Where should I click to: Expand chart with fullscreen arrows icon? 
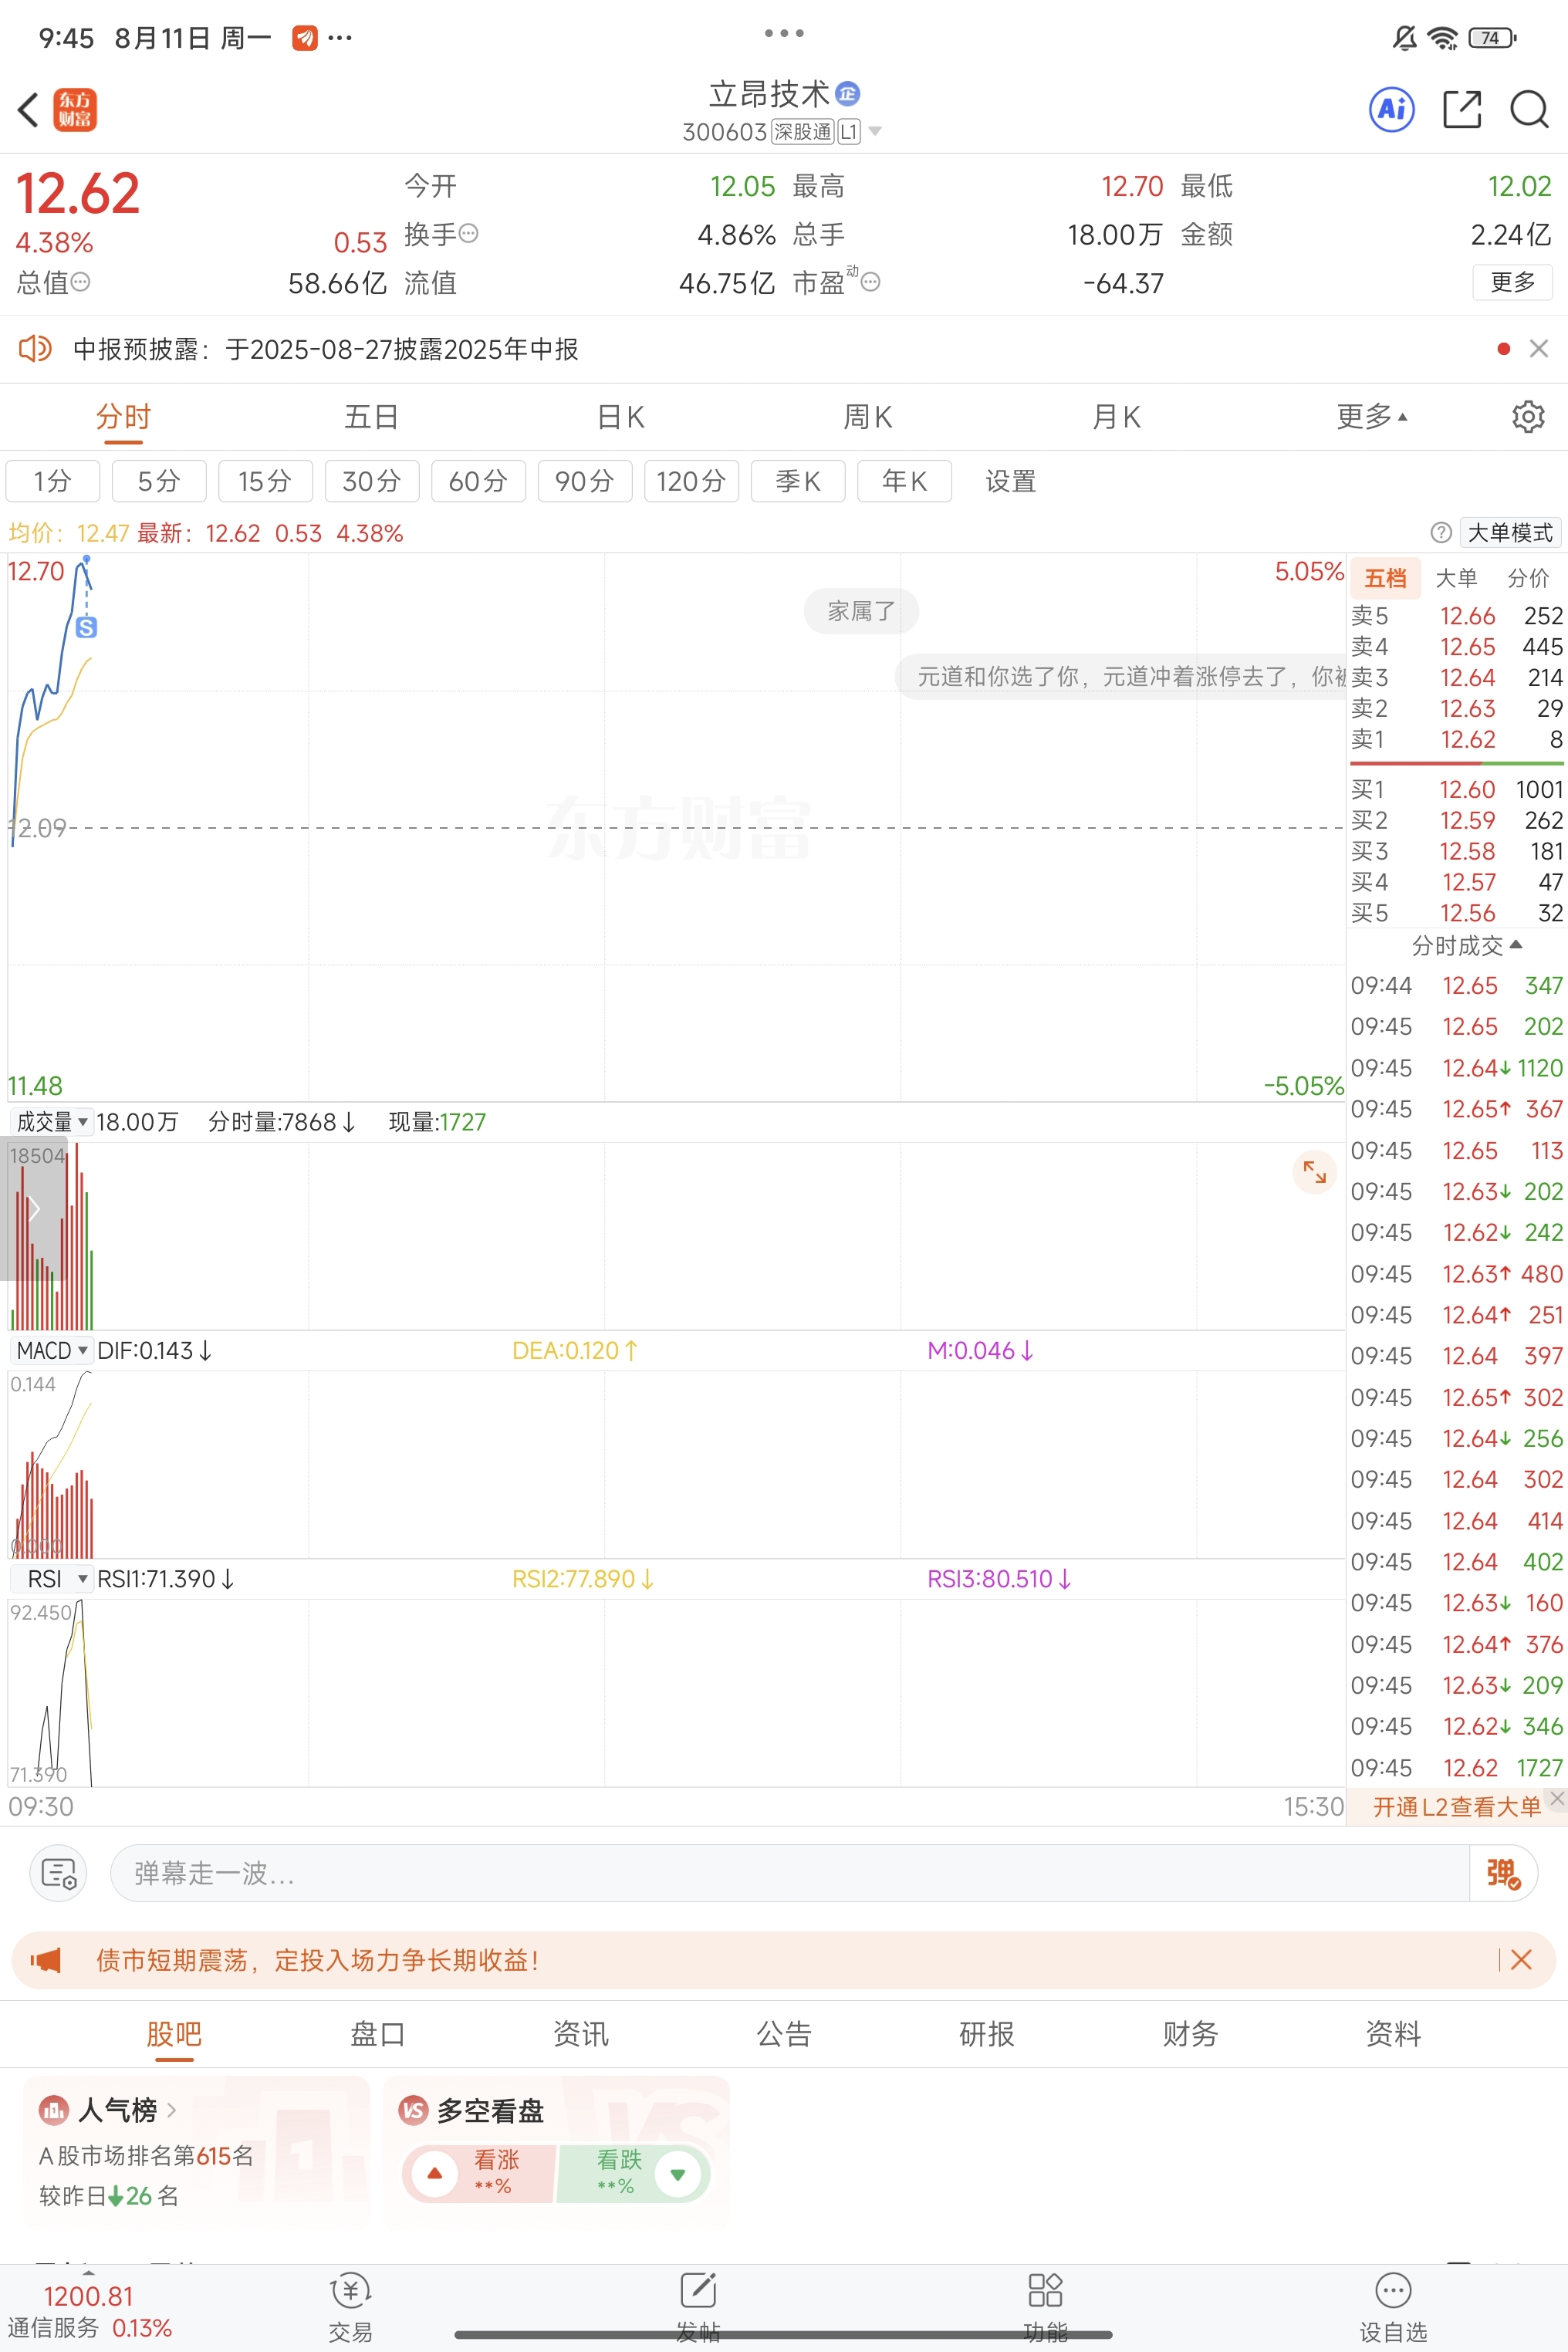1314,1172
